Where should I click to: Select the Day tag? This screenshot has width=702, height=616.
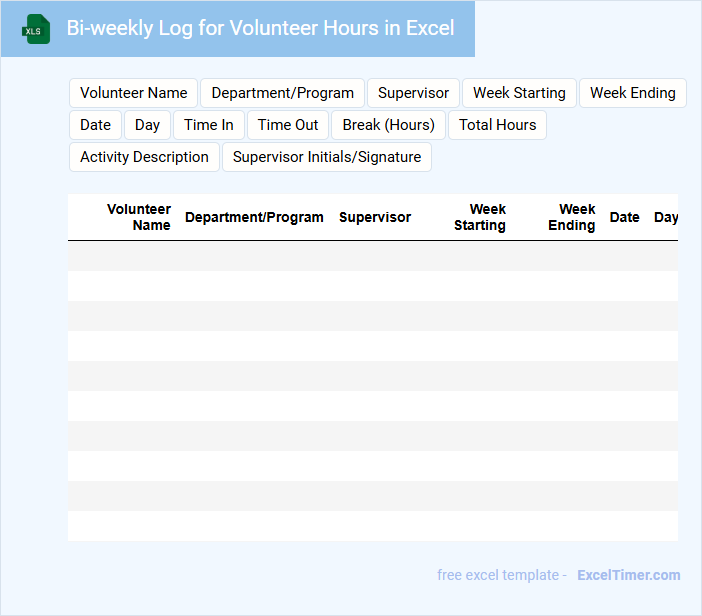pos(147,125)
